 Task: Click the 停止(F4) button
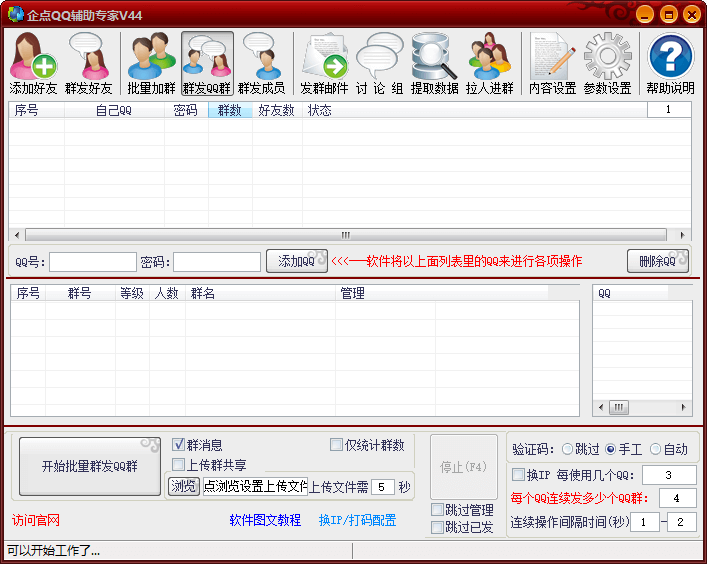point(464,467)
